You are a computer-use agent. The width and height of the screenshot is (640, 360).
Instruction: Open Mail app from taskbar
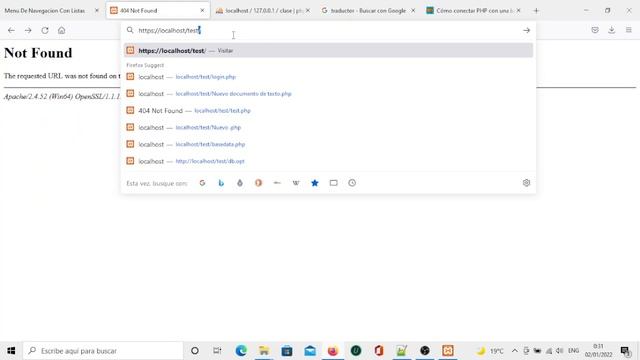310,351
